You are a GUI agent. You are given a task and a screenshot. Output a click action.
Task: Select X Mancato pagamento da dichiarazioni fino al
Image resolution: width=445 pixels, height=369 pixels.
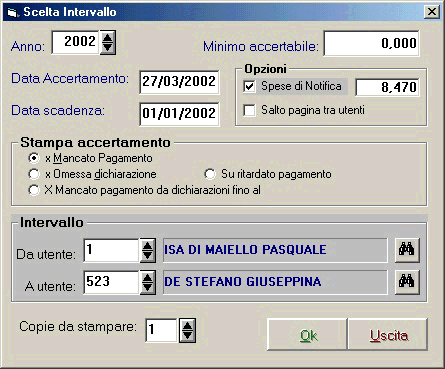tap(34, 190)
